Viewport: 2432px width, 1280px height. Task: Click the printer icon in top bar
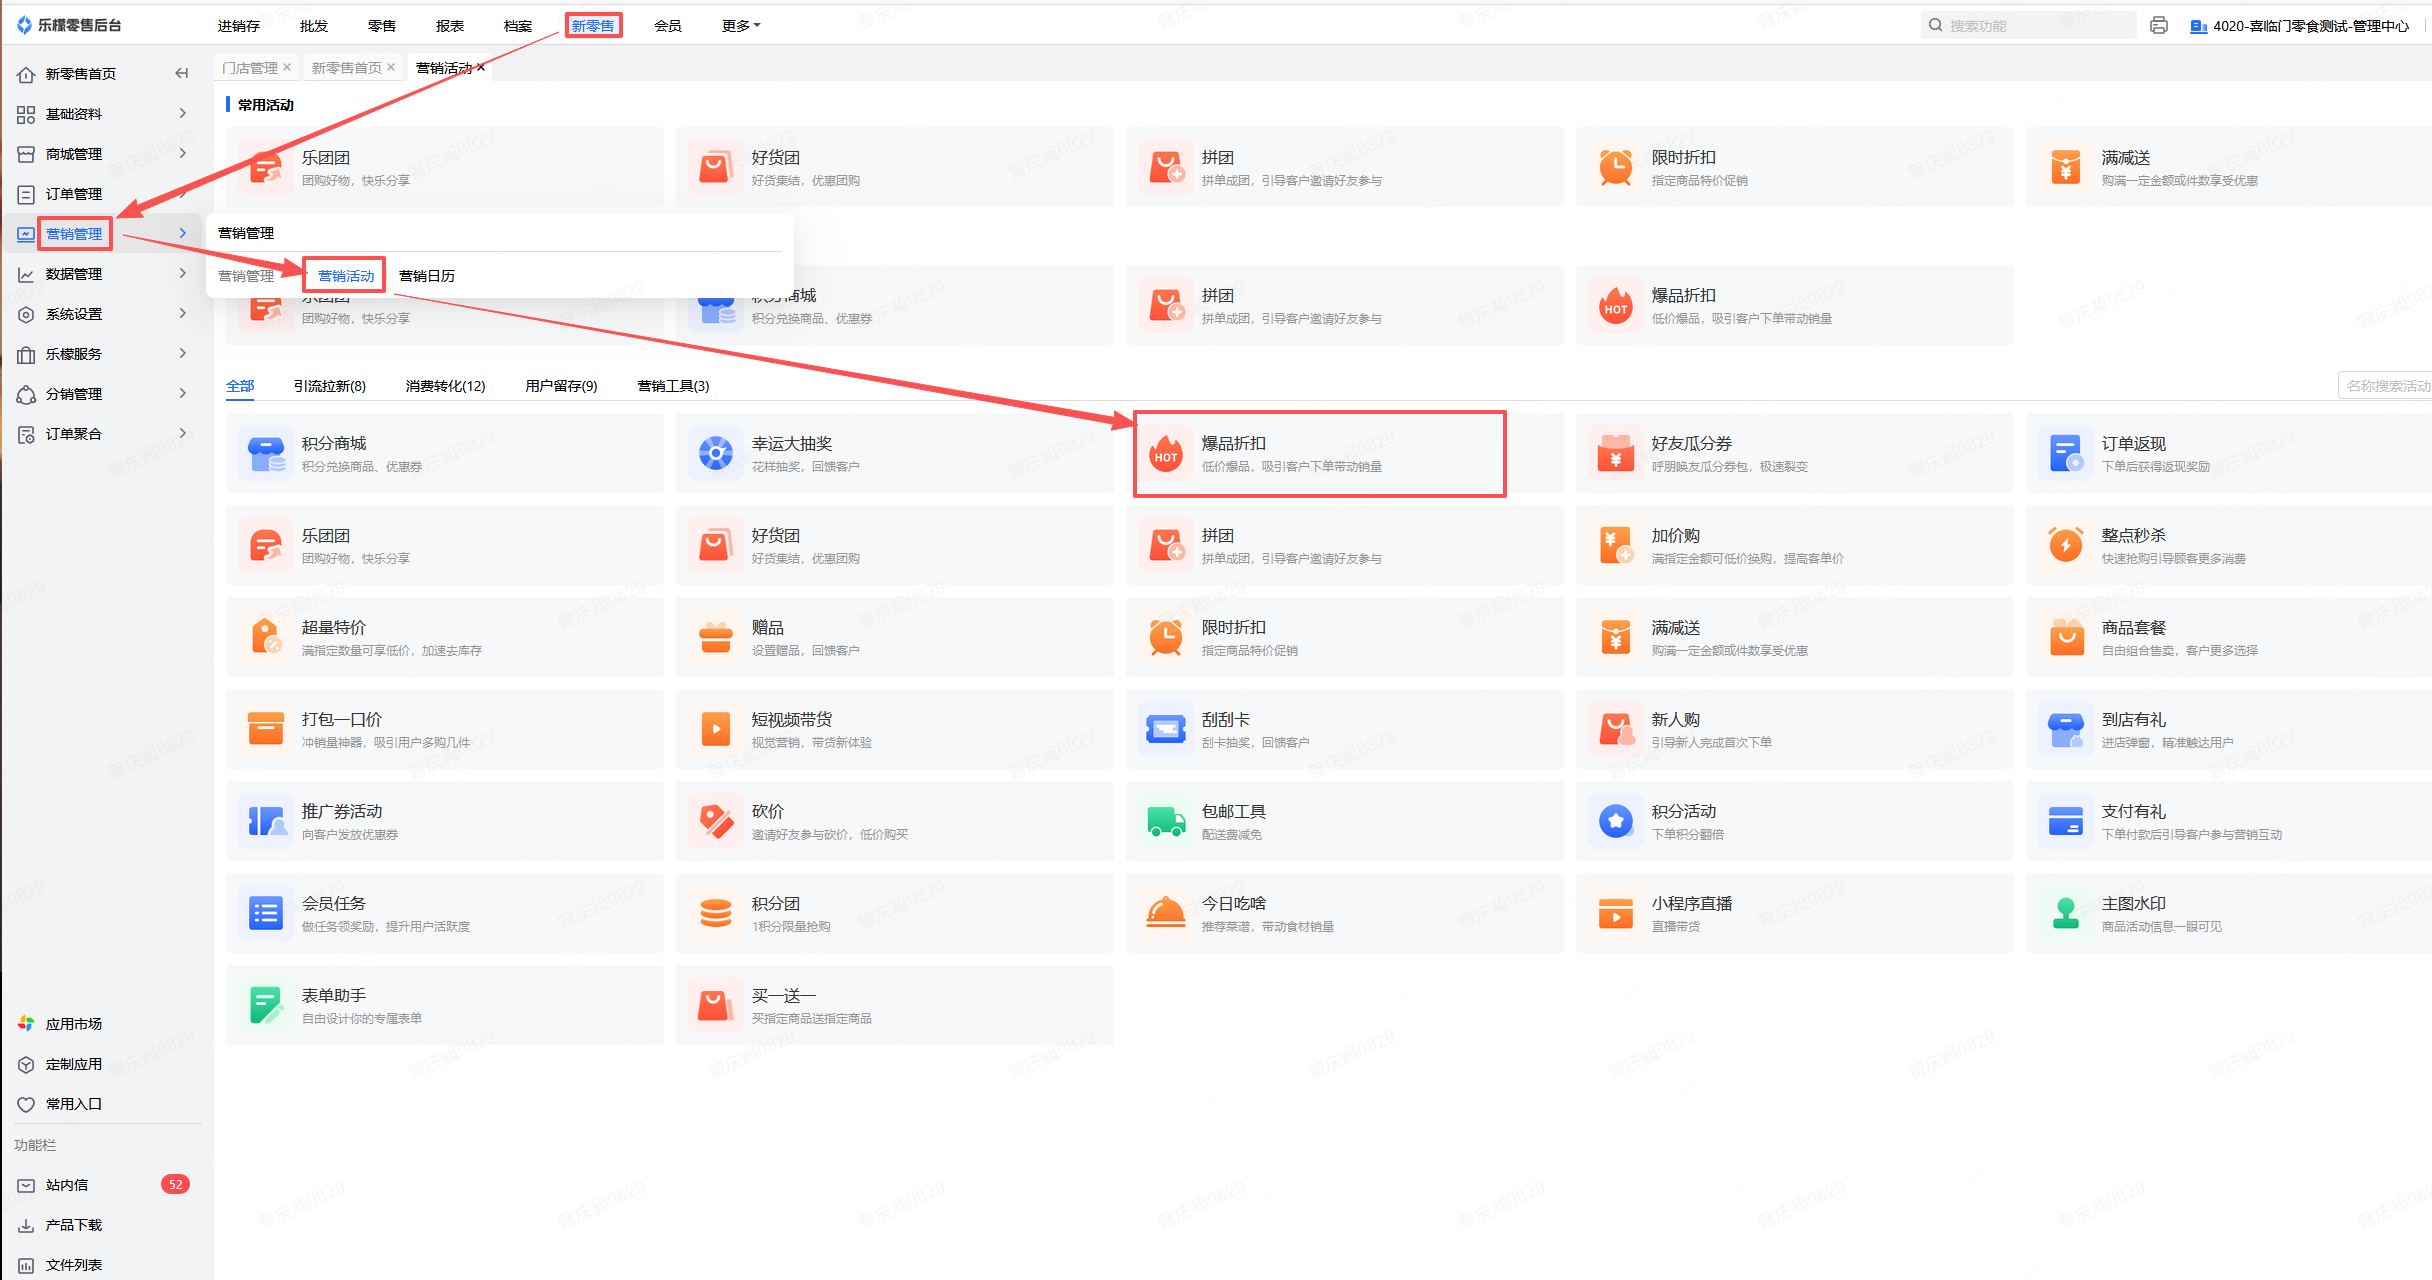pyautogui.click(x=2159, y=26)
